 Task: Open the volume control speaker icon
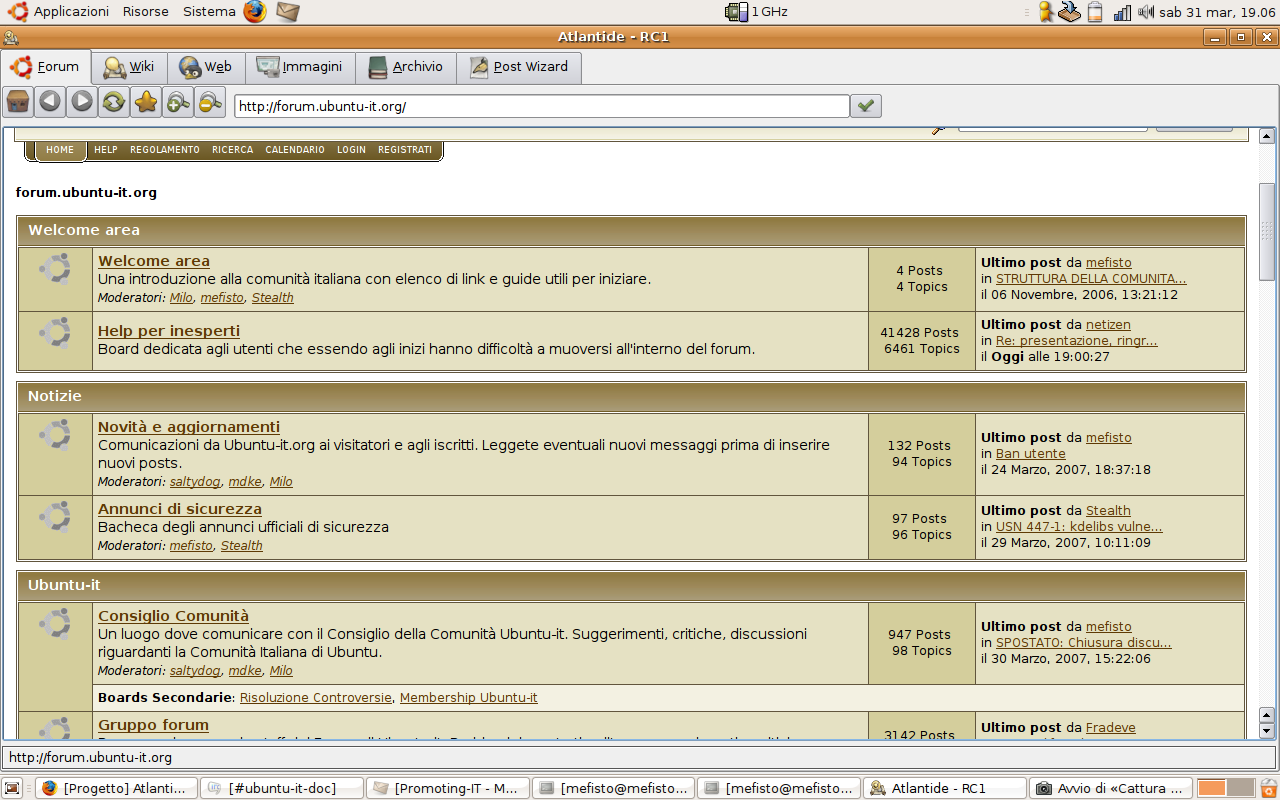click(x=1146, y=12)
